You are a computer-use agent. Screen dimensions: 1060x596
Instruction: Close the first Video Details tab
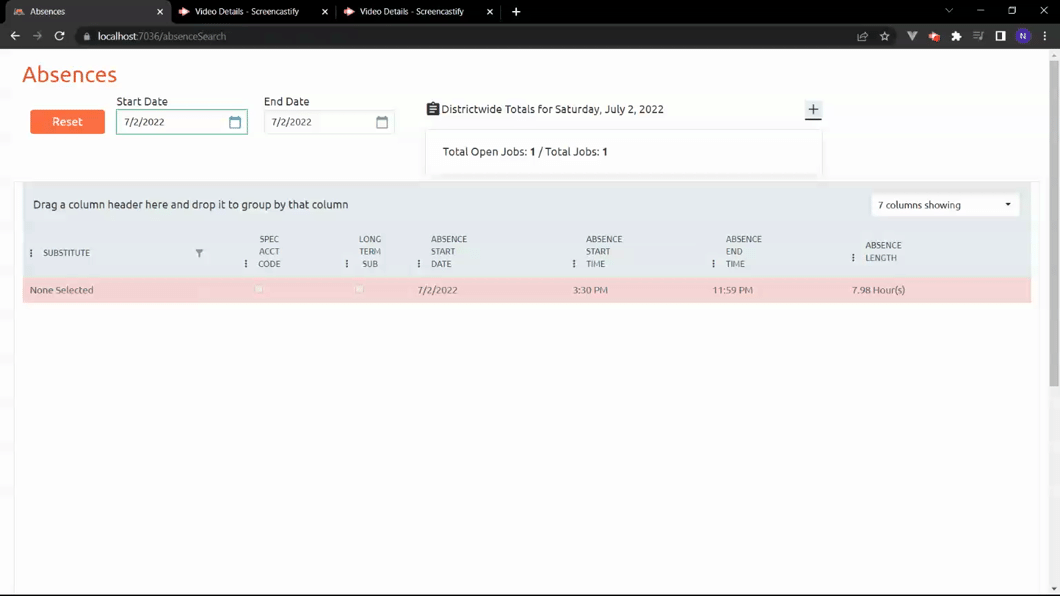[x=325, y=11]
